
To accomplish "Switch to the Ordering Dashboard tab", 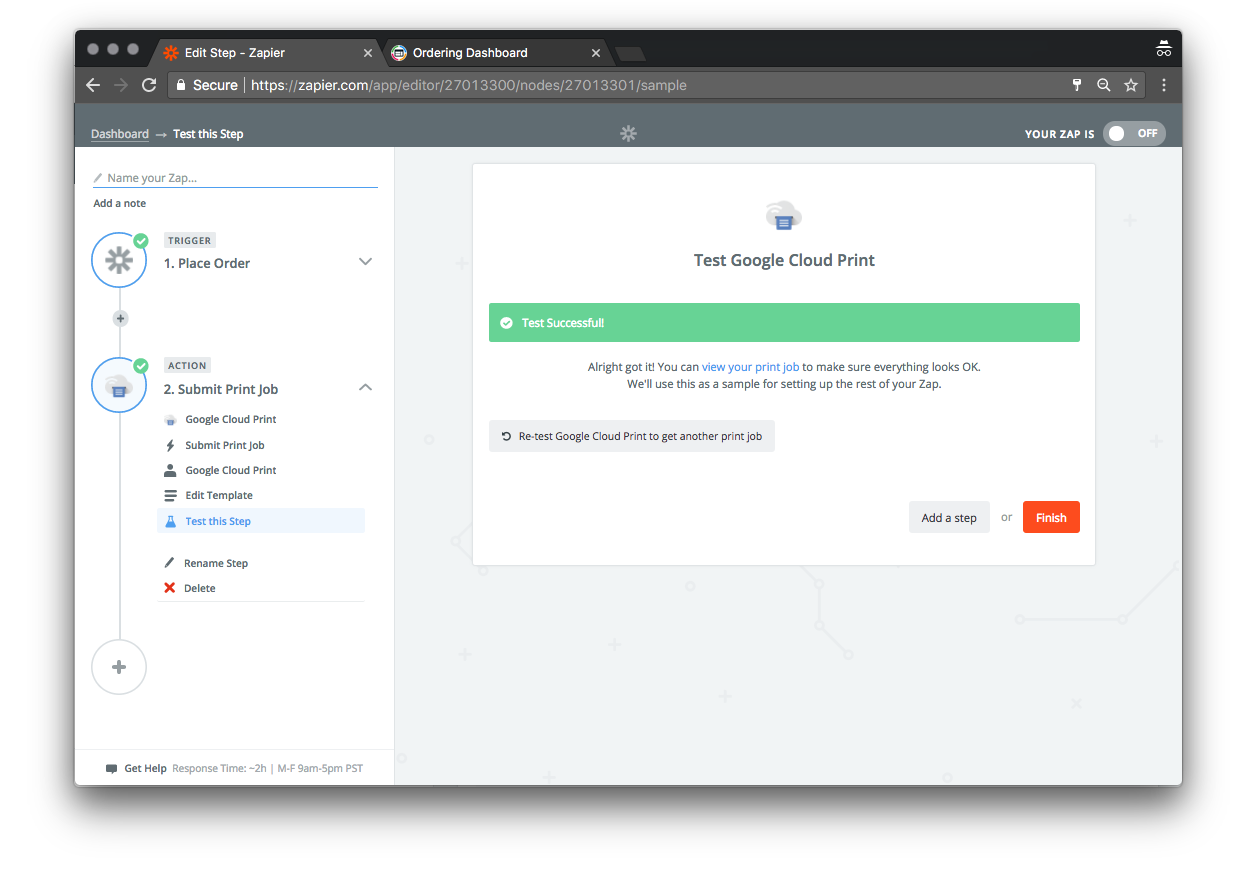I will (497, 53).
